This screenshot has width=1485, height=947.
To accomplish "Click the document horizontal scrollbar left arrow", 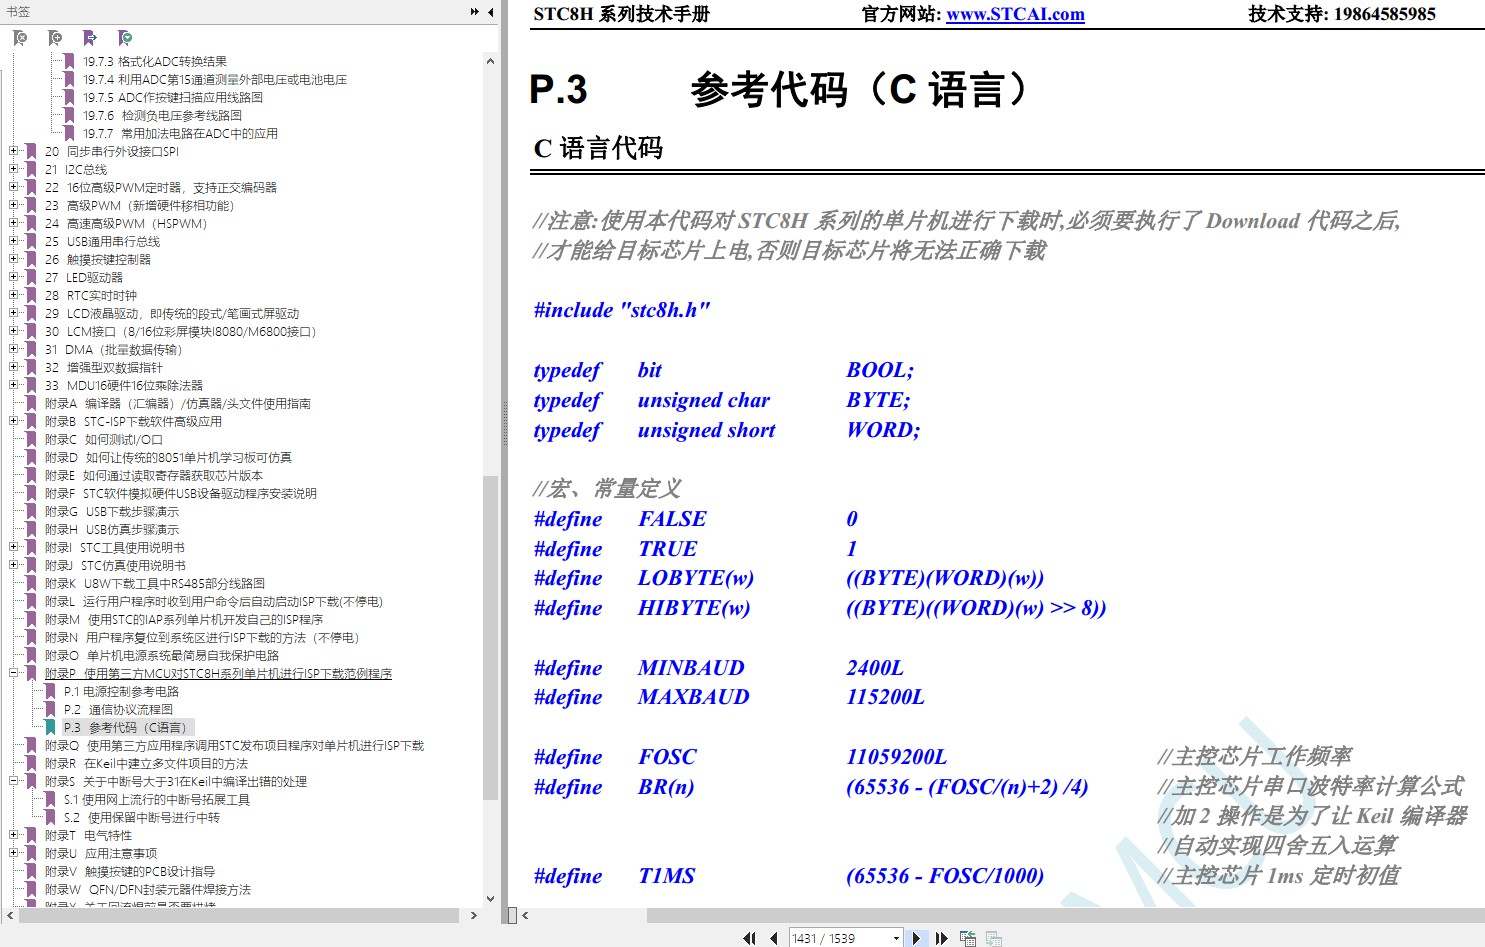I will (525, 915).
